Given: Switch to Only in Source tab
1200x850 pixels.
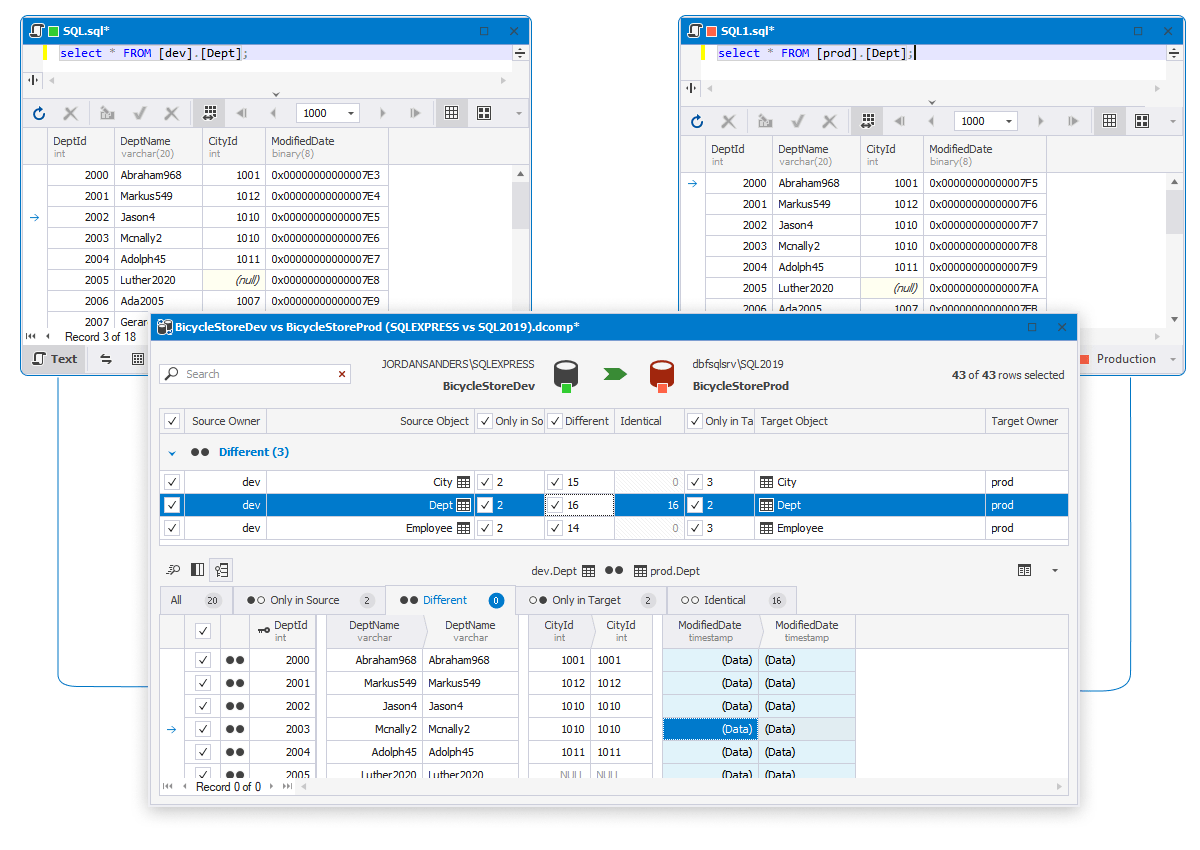Looking at the screenshot, I should point(309,601).
